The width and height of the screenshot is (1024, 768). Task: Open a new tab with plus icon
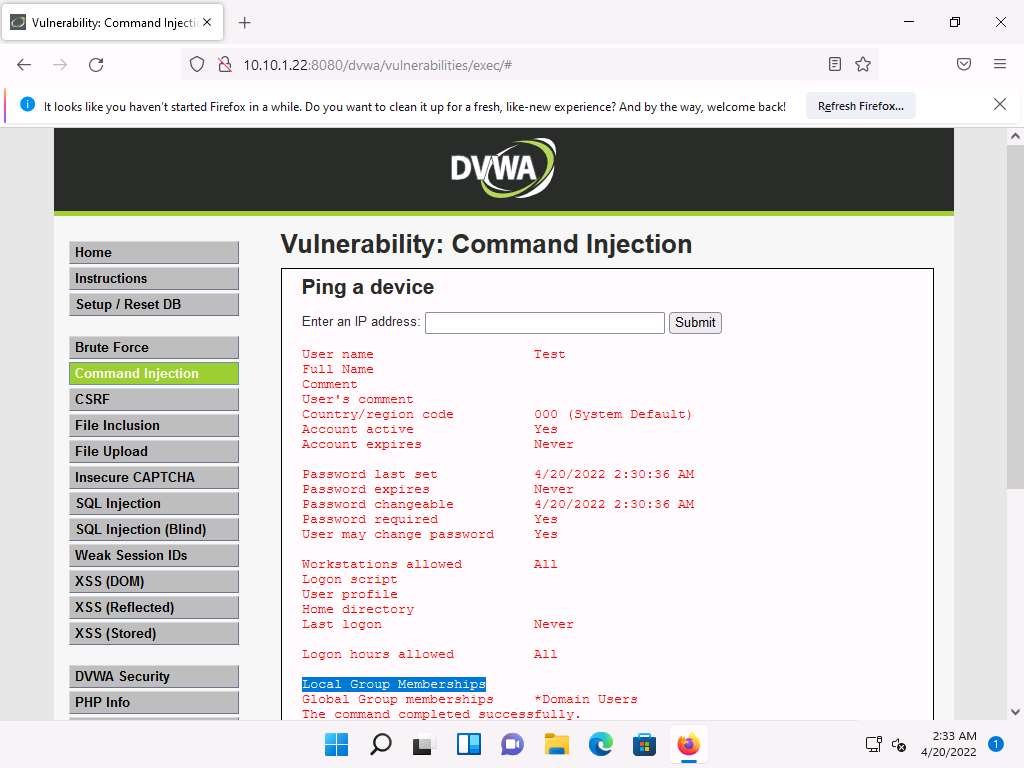(x=245, y=22)
